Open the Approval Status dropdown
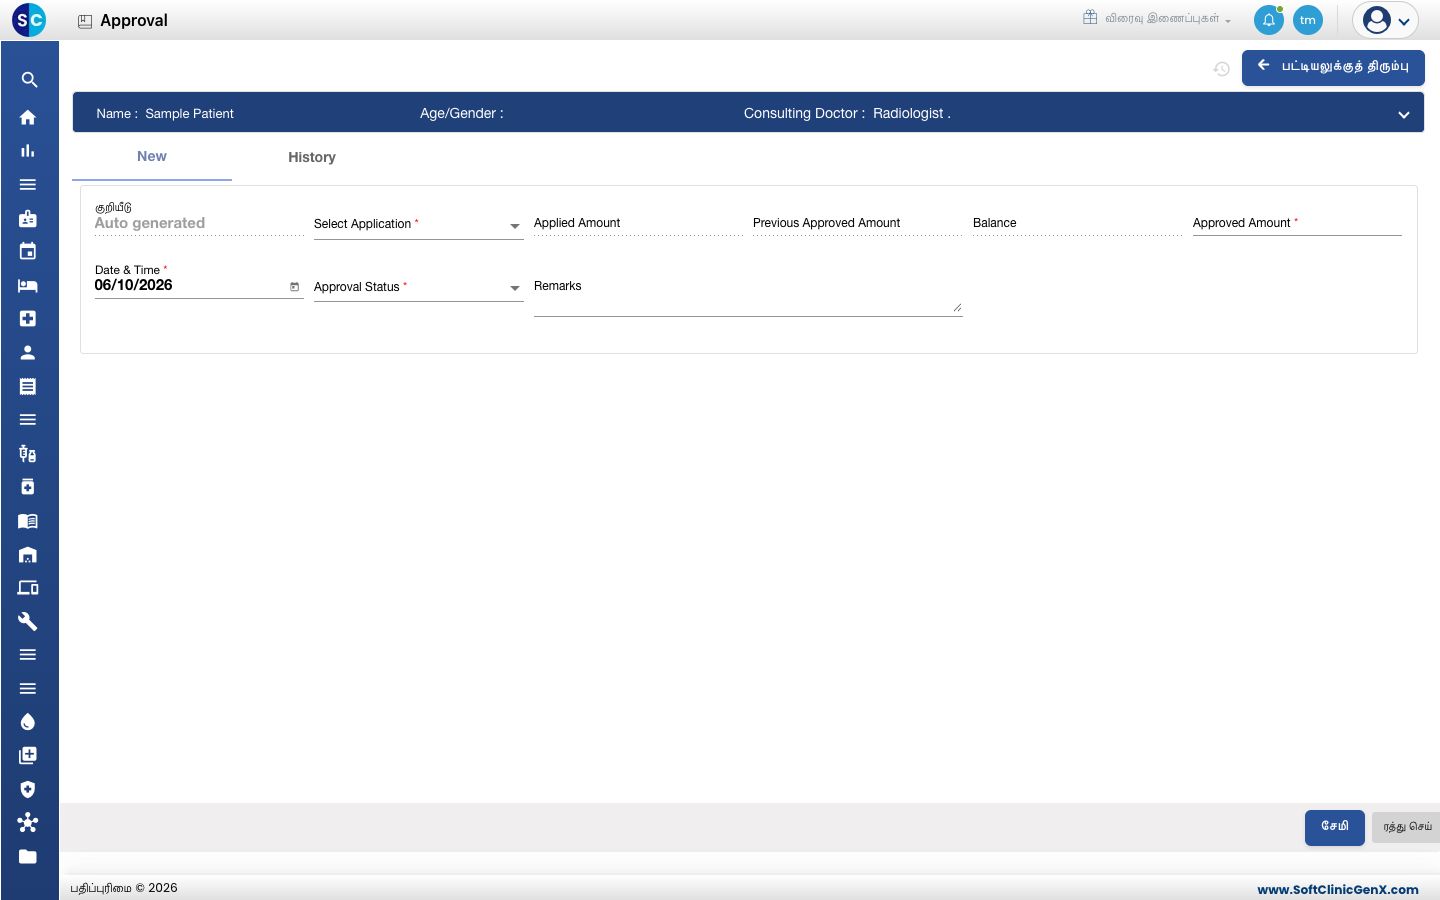The image size is (1440, 900). point(418,288)
